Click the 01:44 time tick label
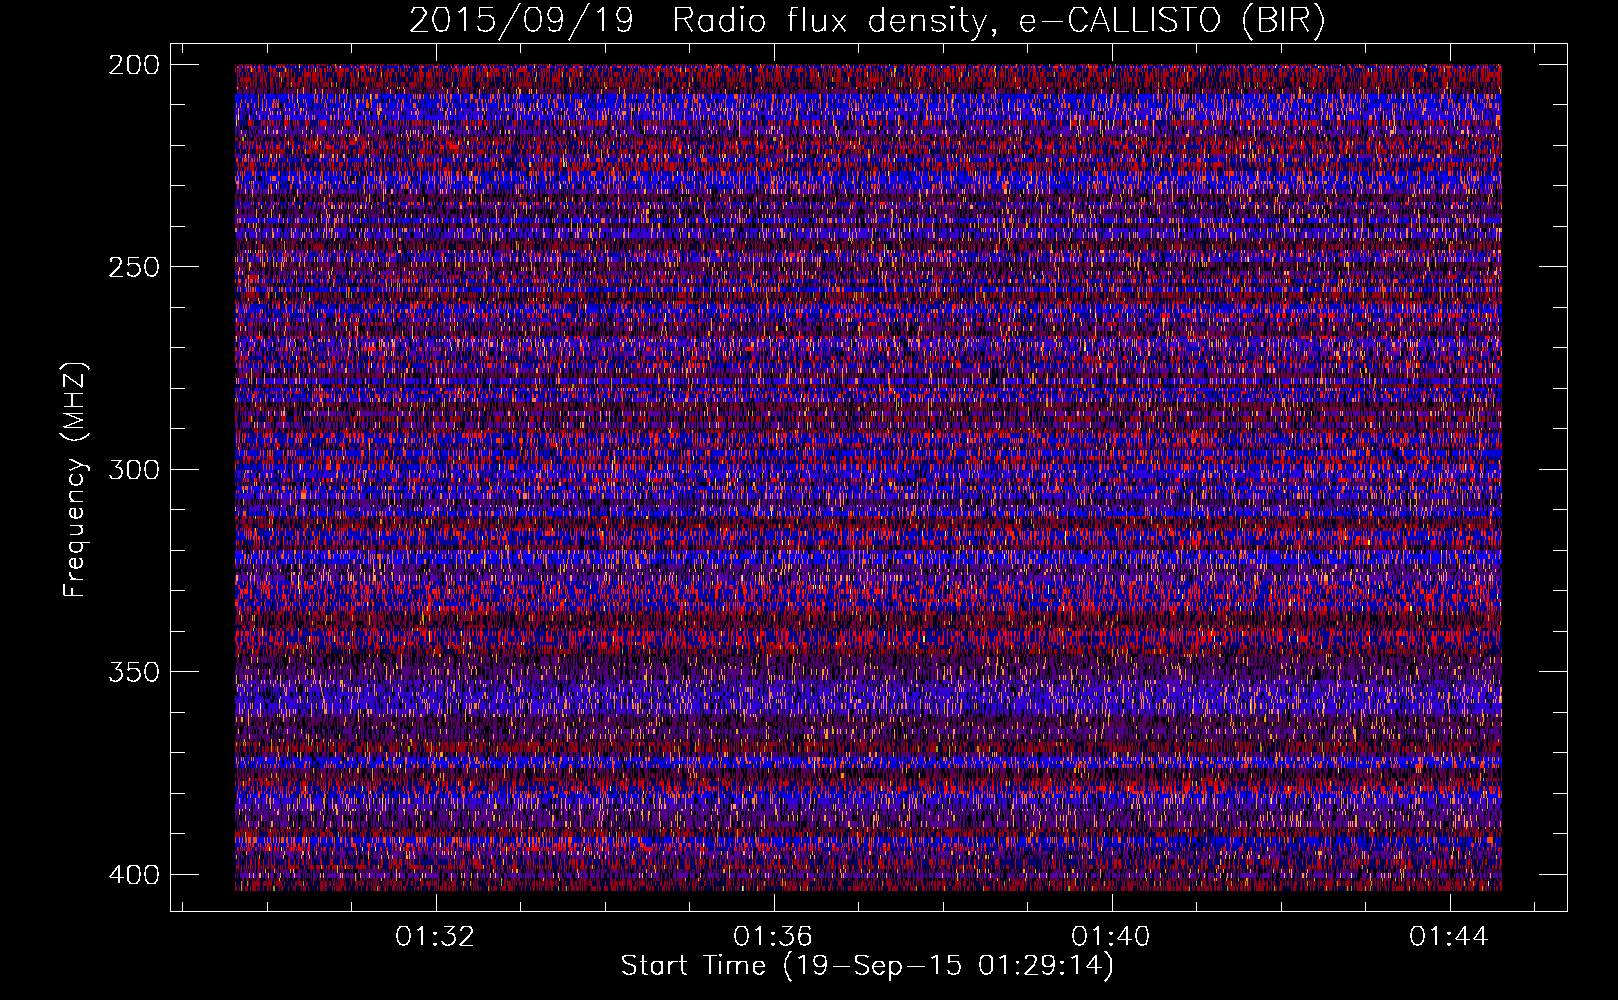 [x=1449, y=937]
